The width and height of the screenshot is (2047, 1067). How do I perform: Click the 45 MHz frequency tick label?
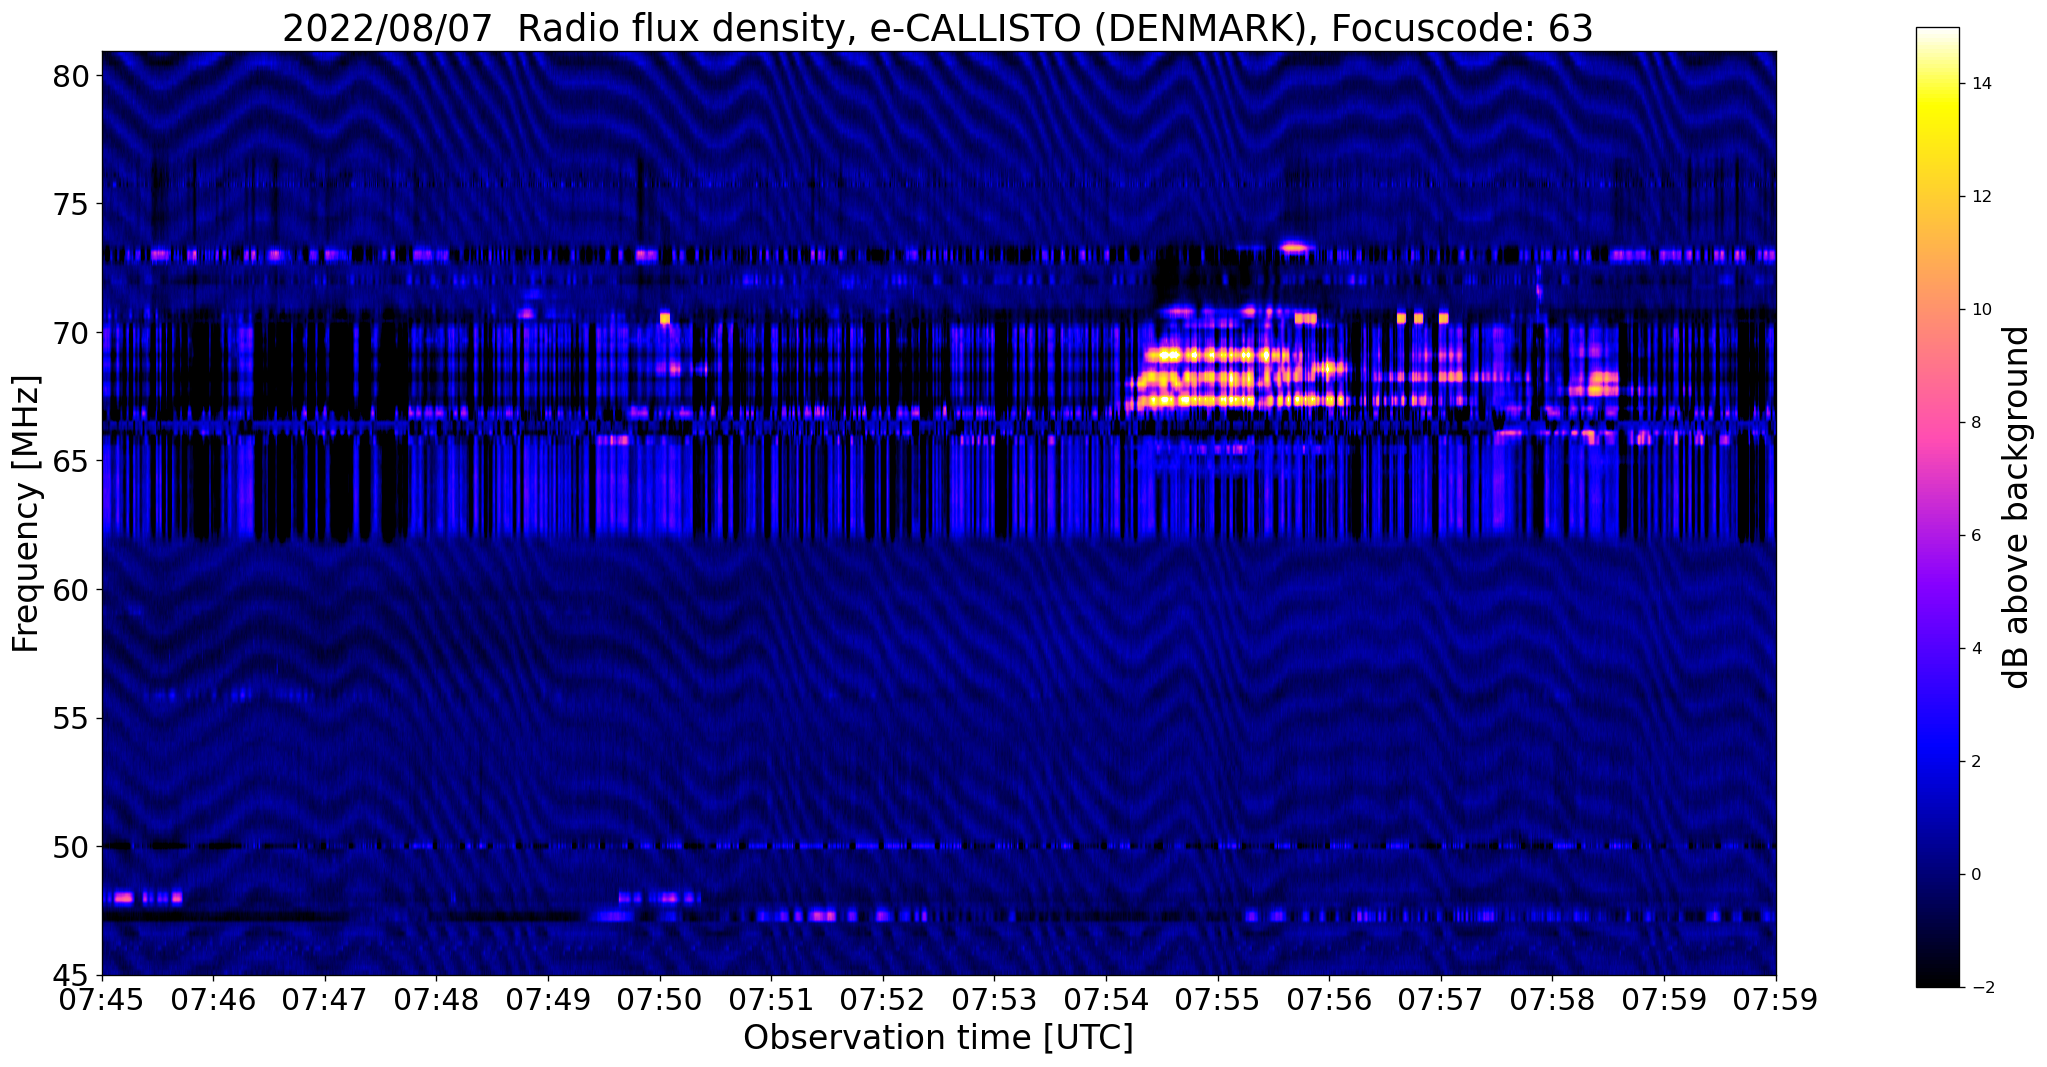click(x=72, y=976)
